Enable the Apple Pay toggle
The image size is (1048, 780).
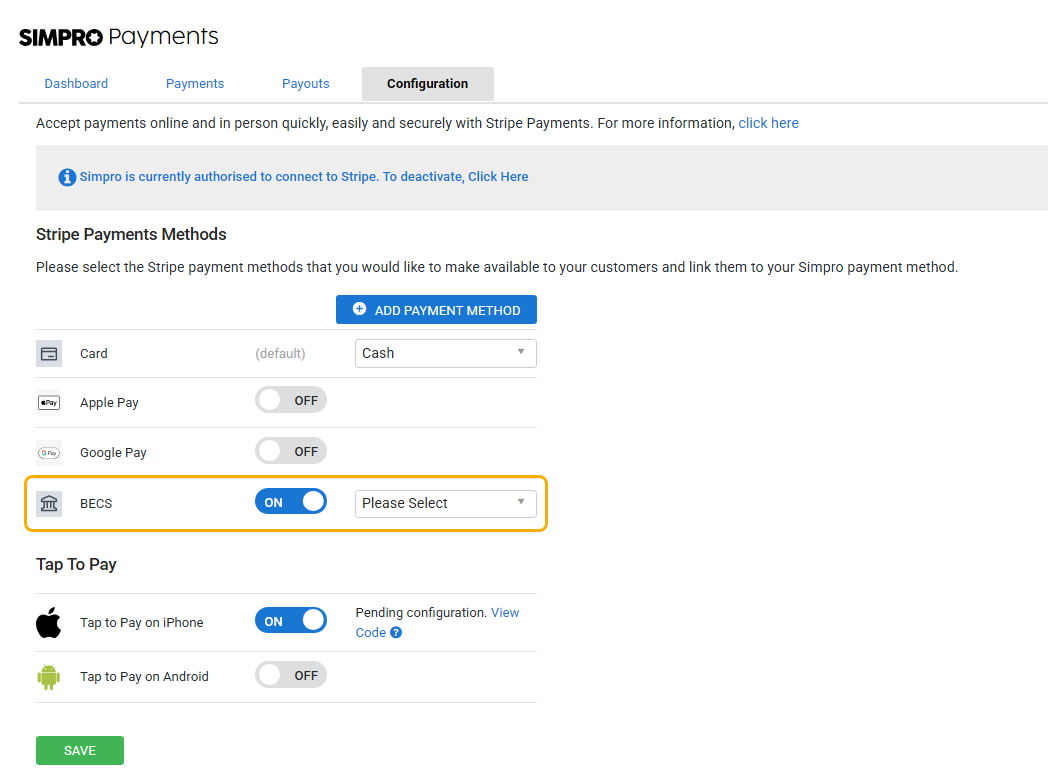tap(290, 400)
